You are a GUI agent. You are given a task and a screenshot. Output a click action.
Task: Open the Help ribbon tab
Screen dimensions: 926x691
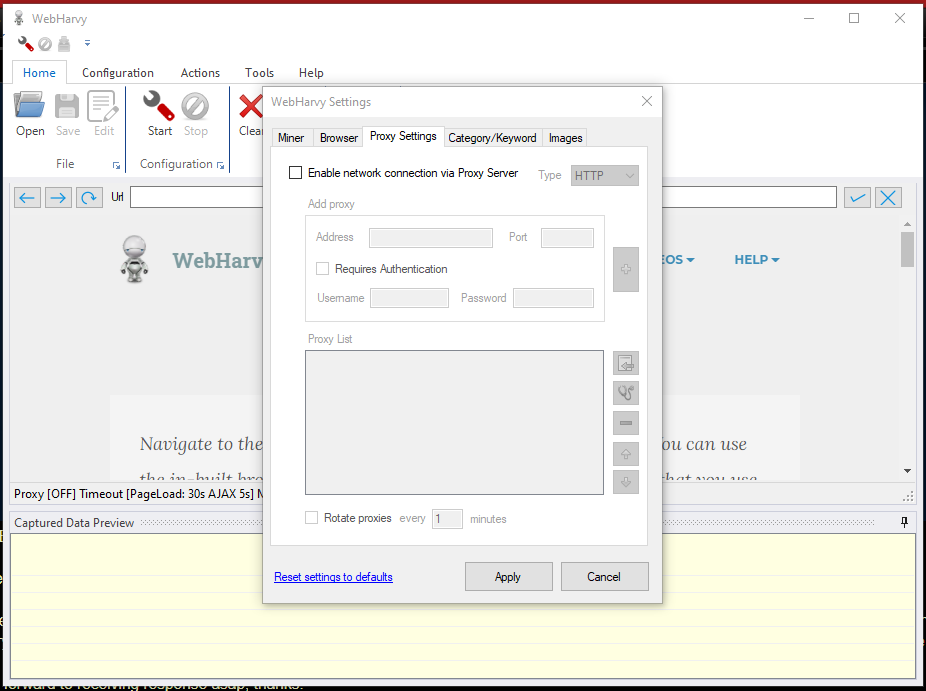pyautogui.click(x=311, y=73)
